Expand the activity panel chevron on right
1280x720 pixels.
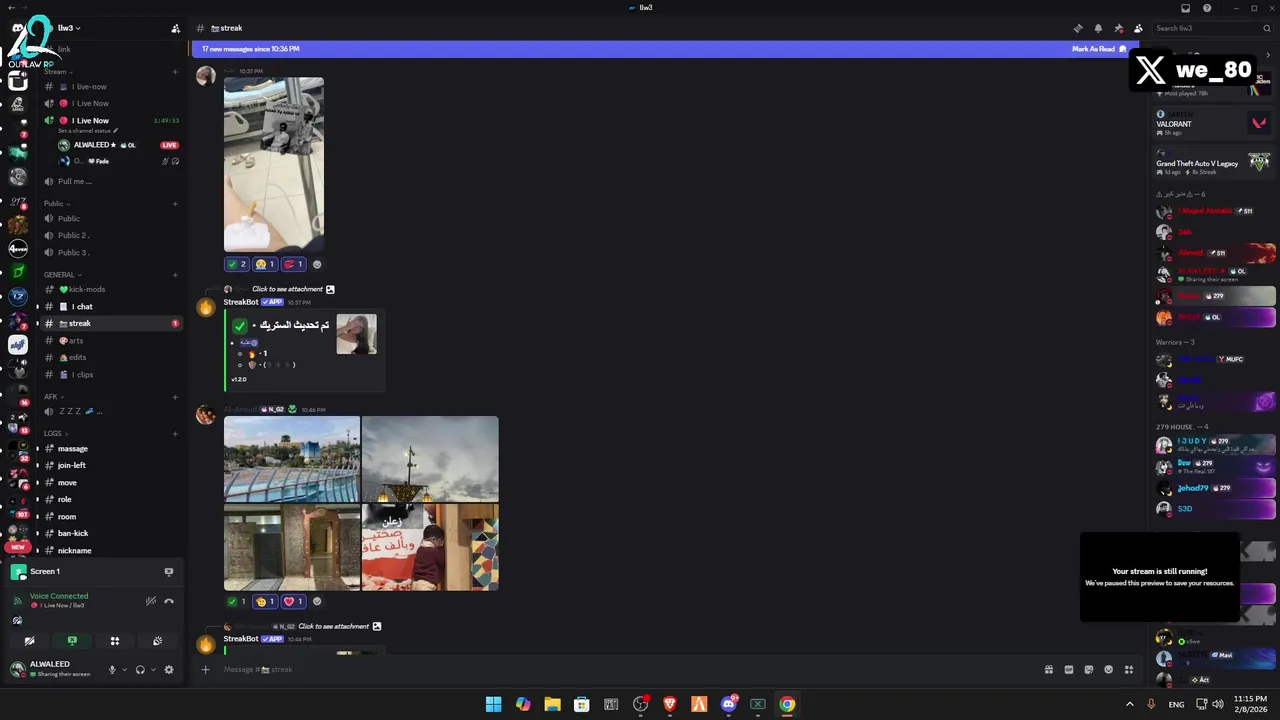tap(1268, 56)
